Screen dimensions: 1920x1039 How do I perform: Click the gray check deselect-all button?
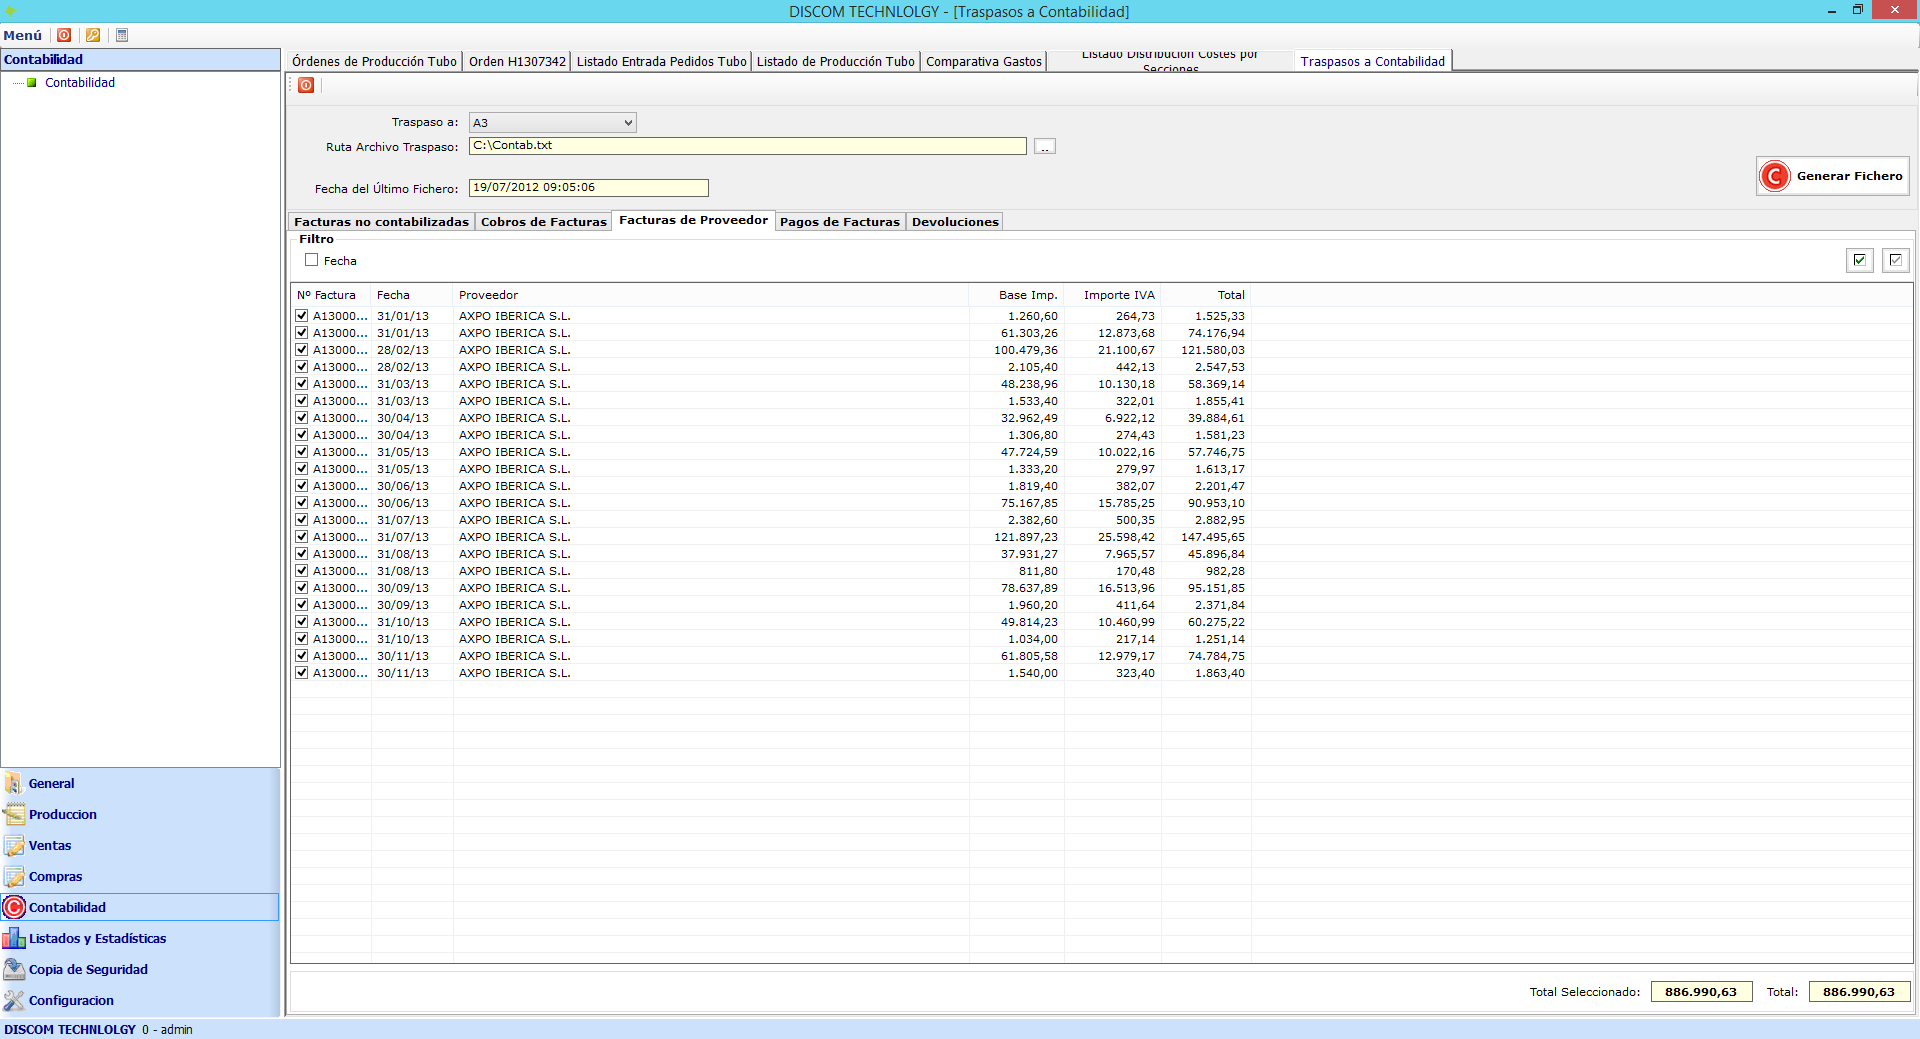click(1895, 260)
